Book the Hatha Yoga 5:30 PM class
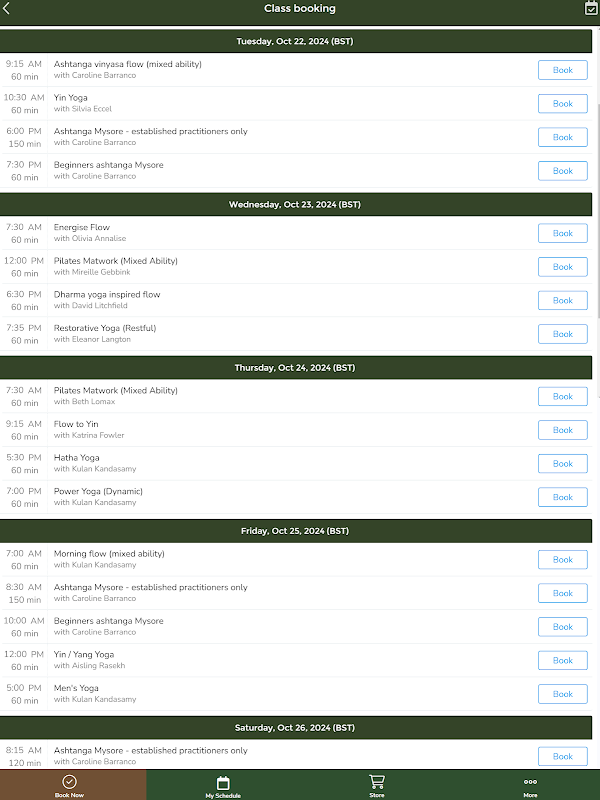The width and height of the screenshot is (600, 800). click(x=562, y=464)
